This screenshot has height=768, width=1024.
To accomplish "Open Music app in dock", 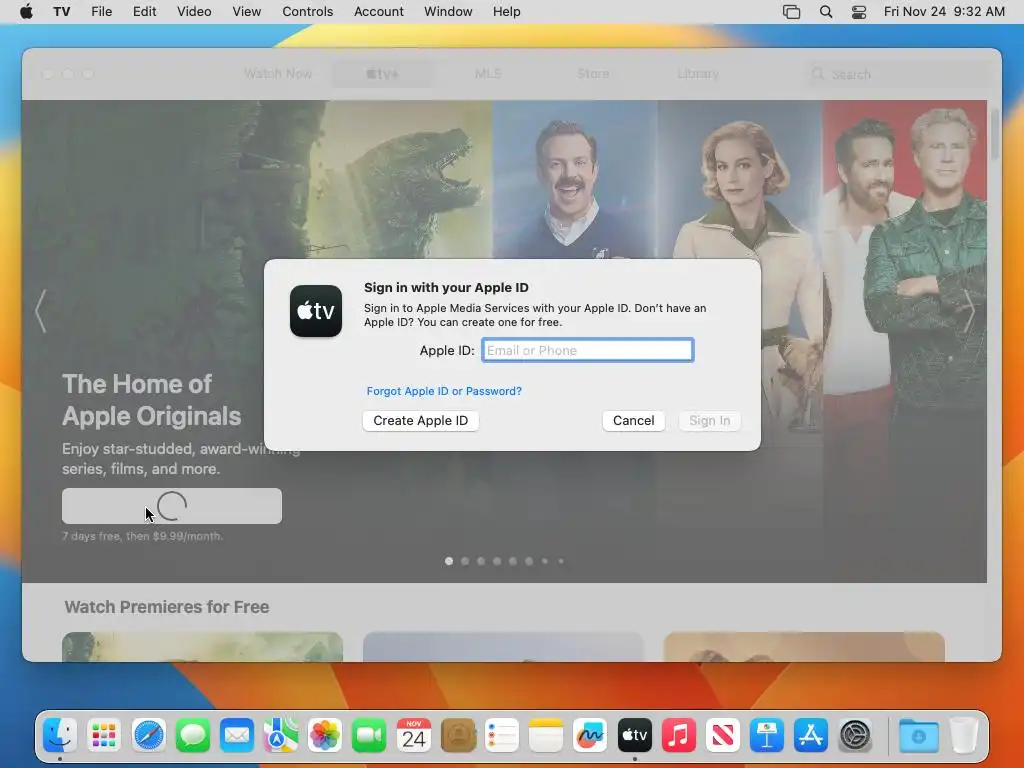I will pos(679,735).
